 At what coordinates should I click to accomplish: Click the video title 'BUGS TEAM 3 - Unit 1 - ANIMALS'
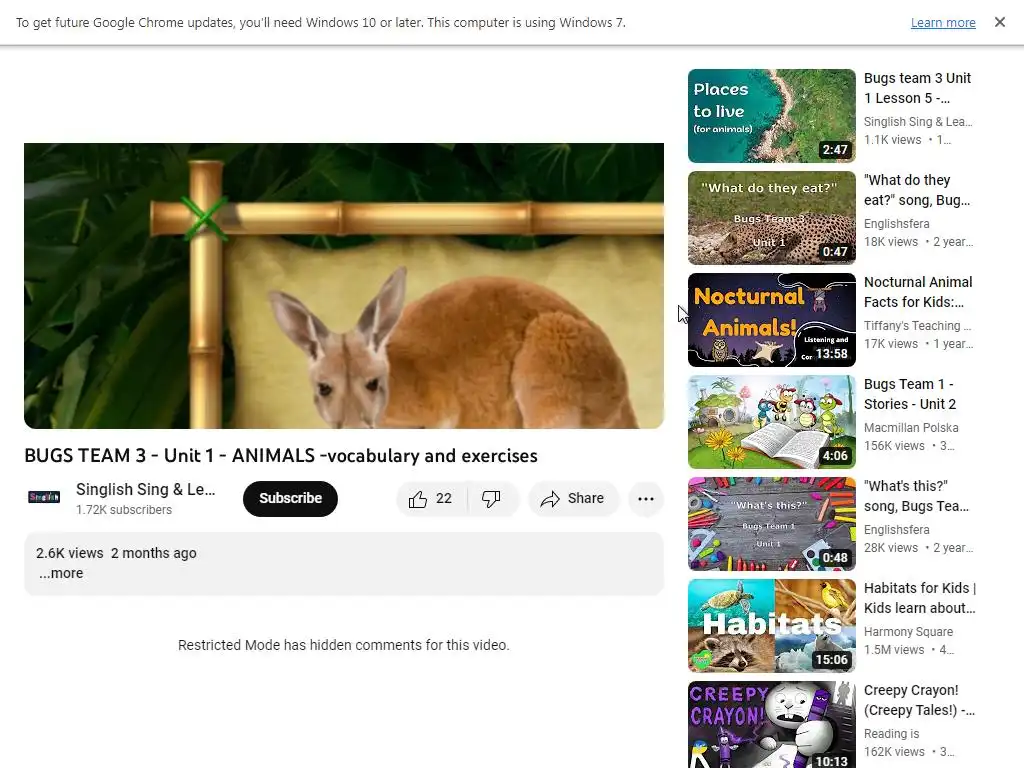coord(281,455)
